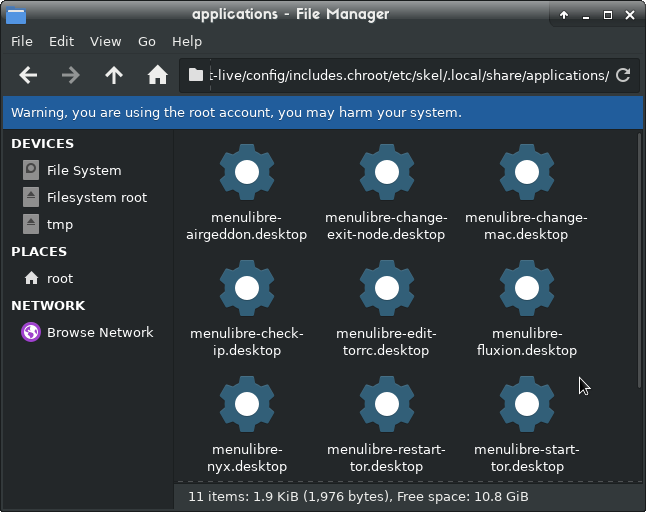This screenshot has height=512, width=646.
Task: Select menulibre-fluxion.desktop file icon
Action: 526,289
